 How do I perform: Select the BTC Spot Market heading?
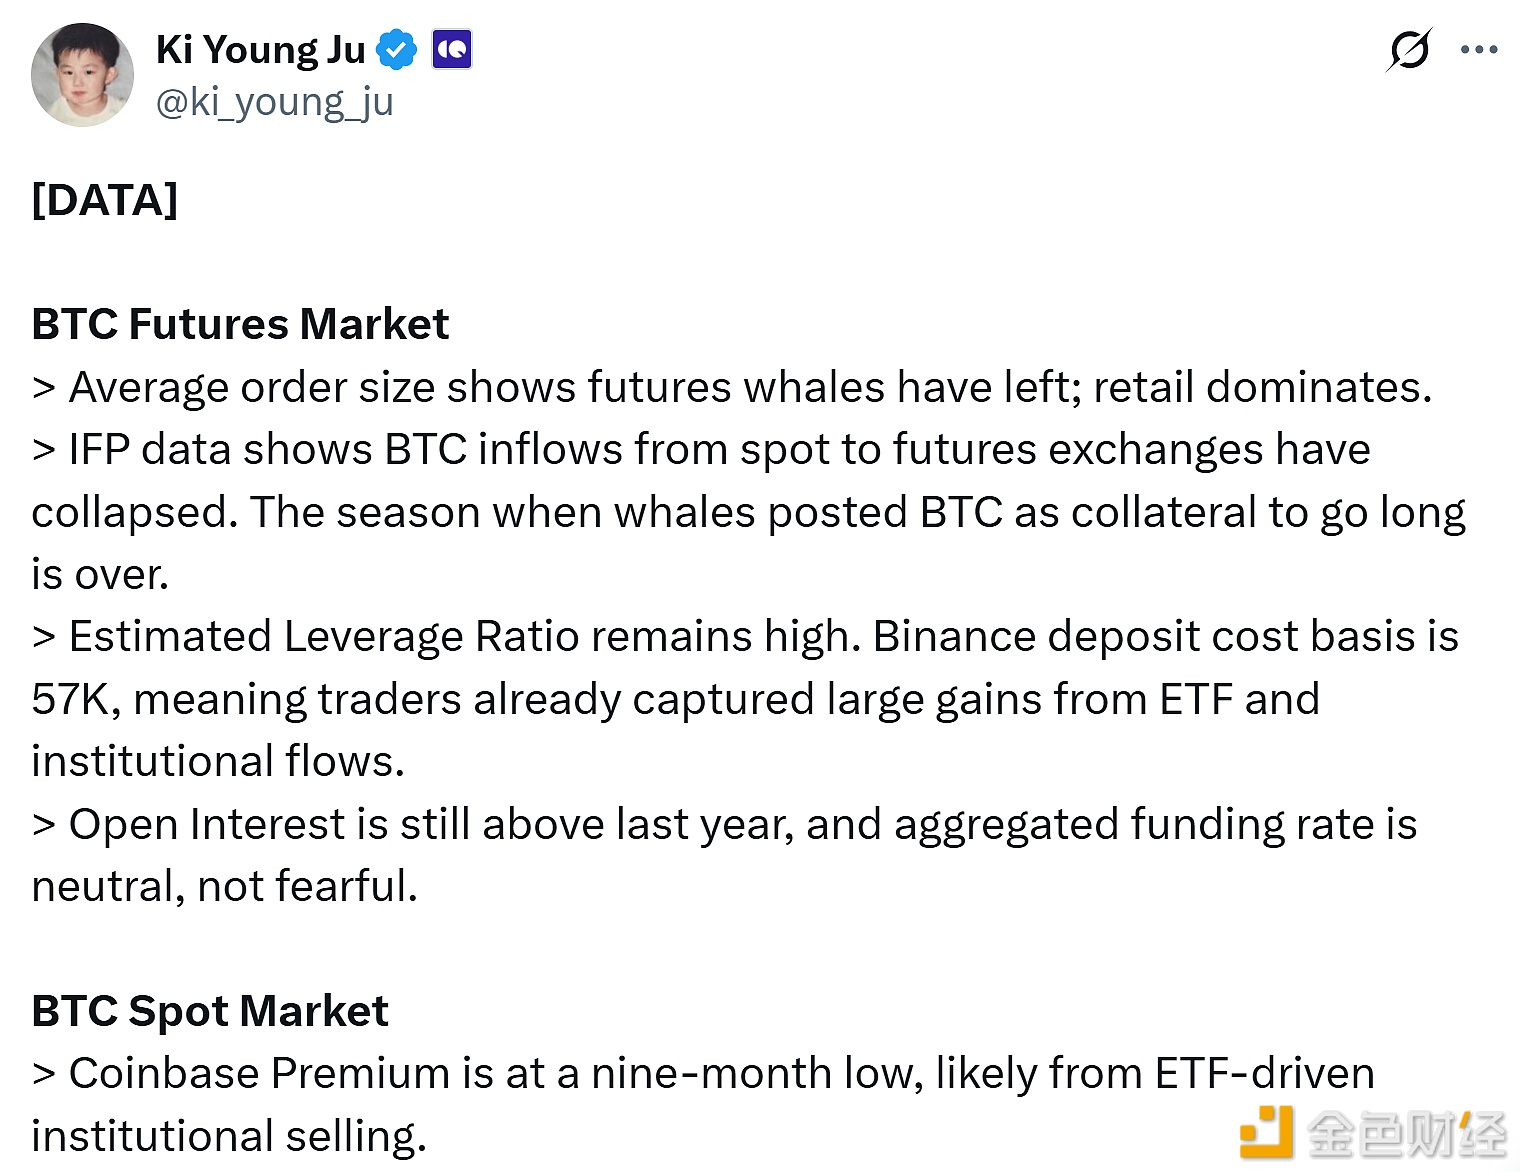click(x=210, y=1011)
